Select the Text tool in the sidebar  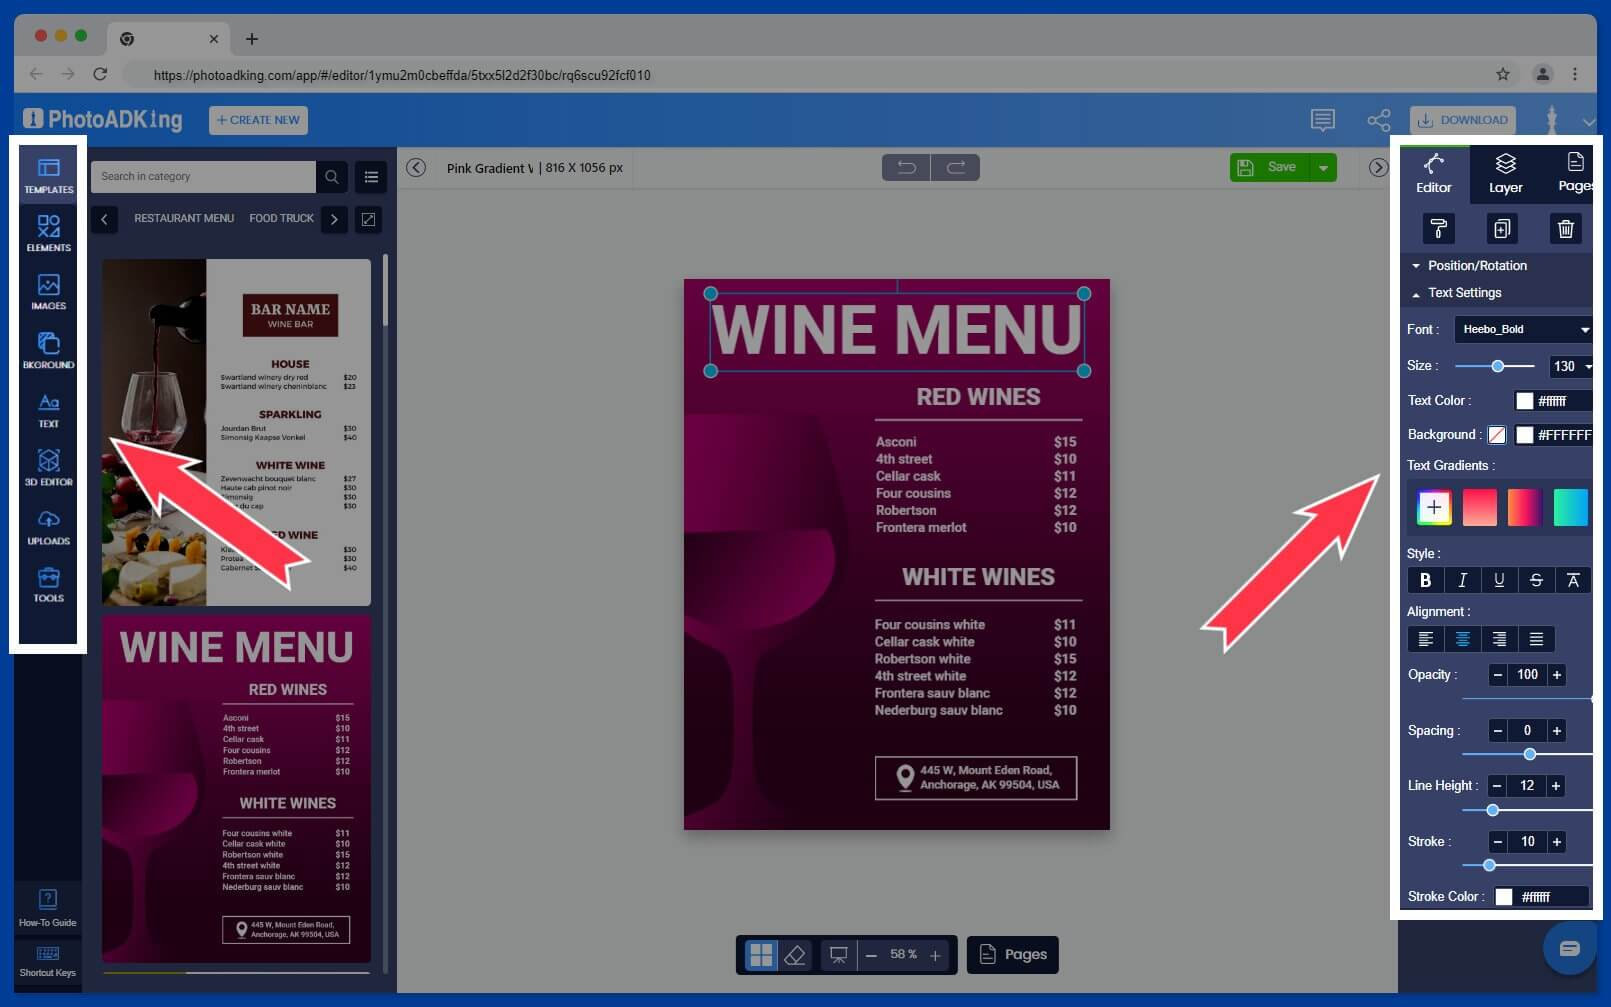pos(47,410)
